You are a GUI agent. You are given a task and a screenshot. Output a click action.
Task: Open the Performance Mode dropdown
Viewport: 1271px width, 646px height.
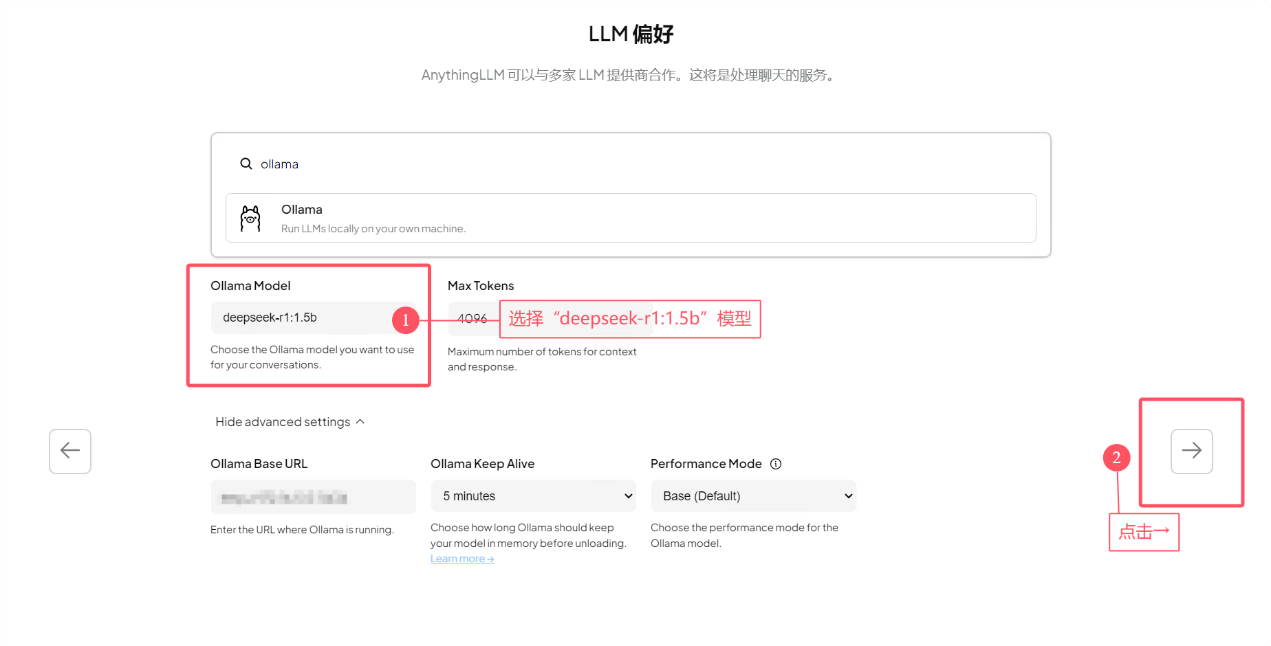753,496
